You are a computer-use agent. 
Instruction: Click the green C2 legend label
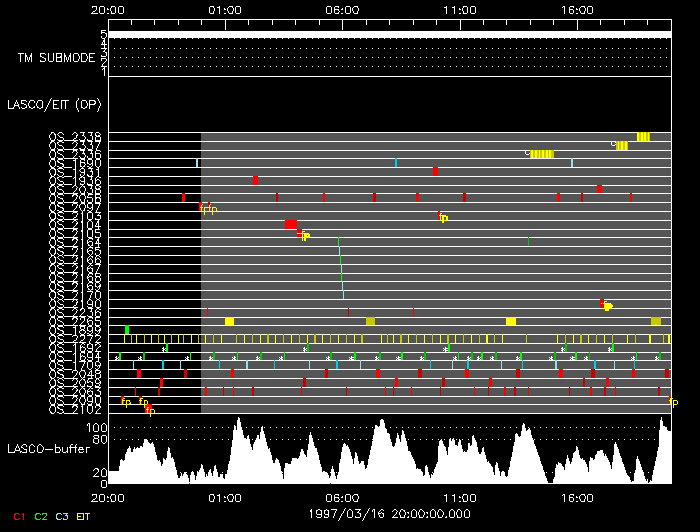point(41,516)
